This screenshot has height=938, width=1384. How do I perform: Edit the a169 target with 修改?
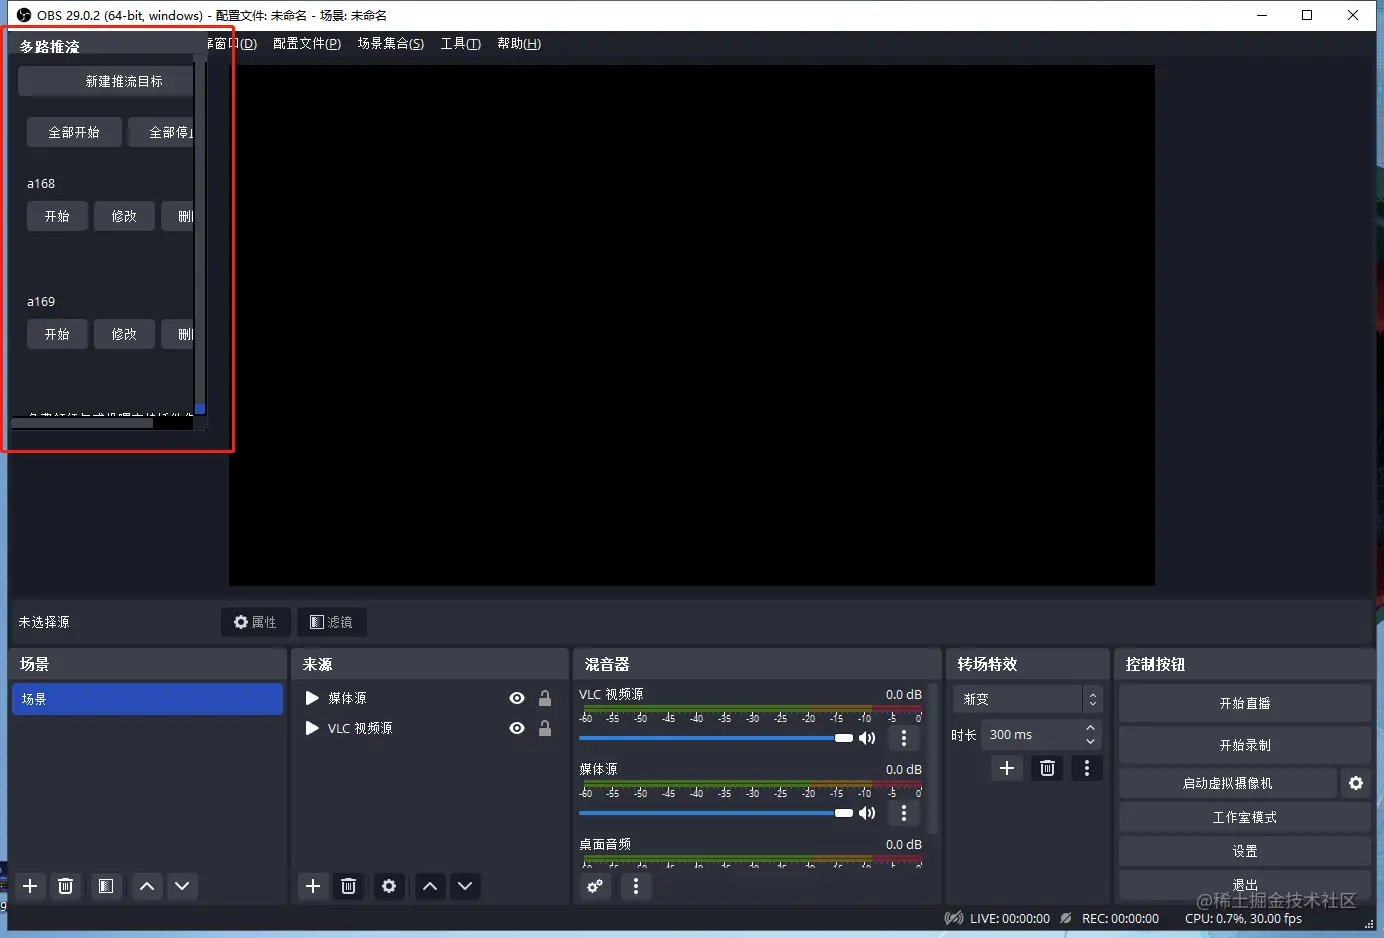coord(124,334)
